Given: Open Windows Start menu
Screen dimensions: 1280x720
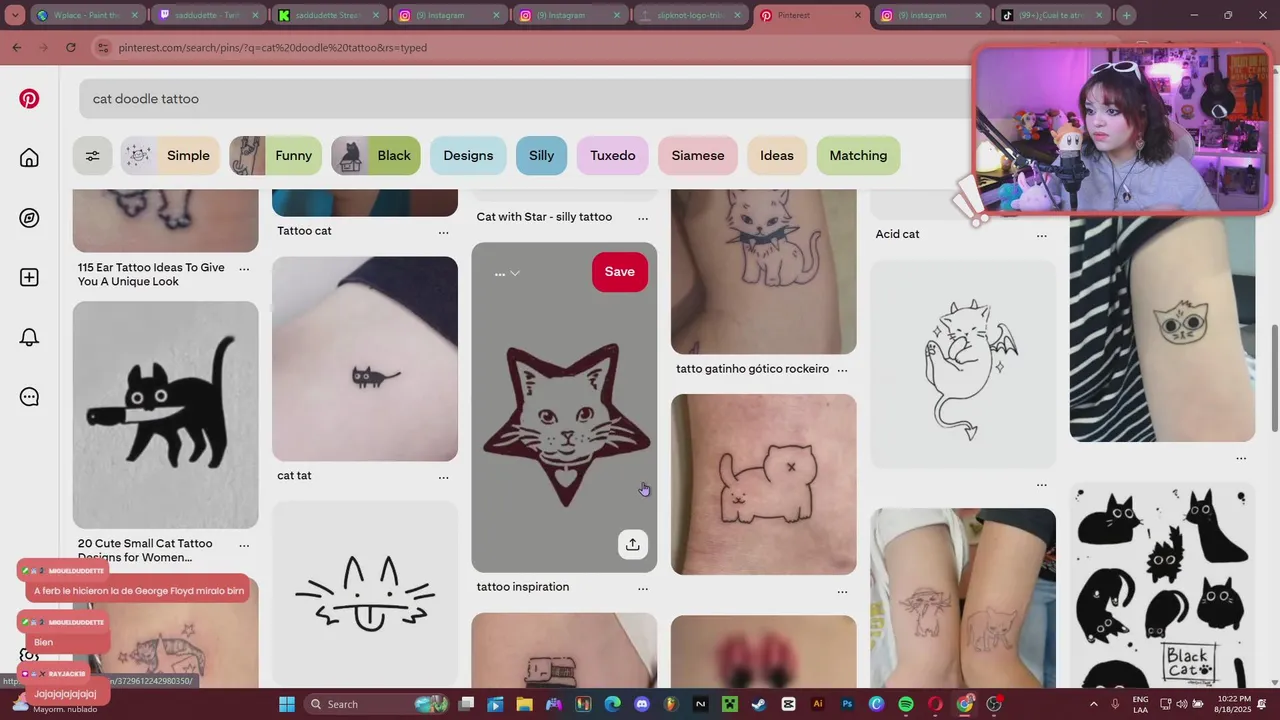Looking at the screenshot, I should tap(287, 704).
